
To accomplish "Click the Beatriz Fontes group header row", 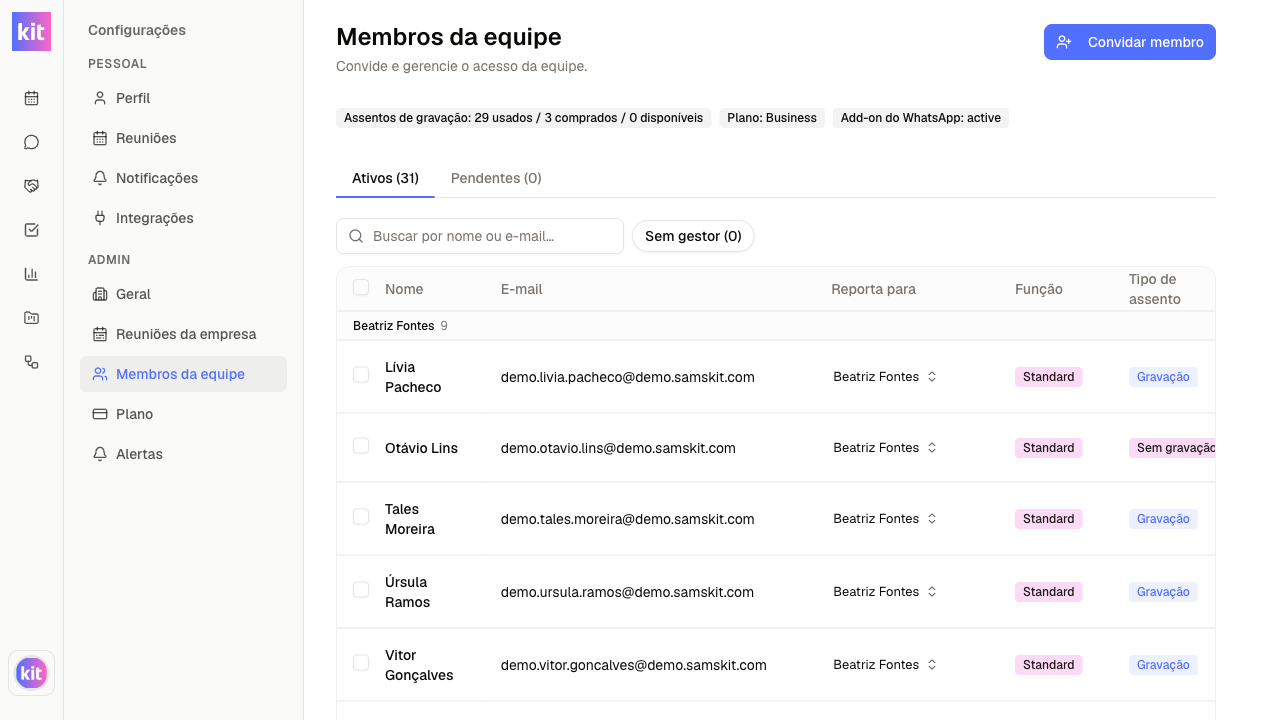I will (776, 326).
